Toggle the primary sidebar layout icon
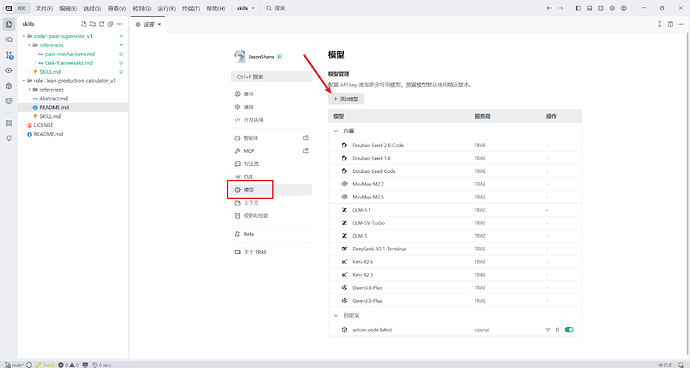This screenshot has height=368, width=690. (x=578, y=8)
